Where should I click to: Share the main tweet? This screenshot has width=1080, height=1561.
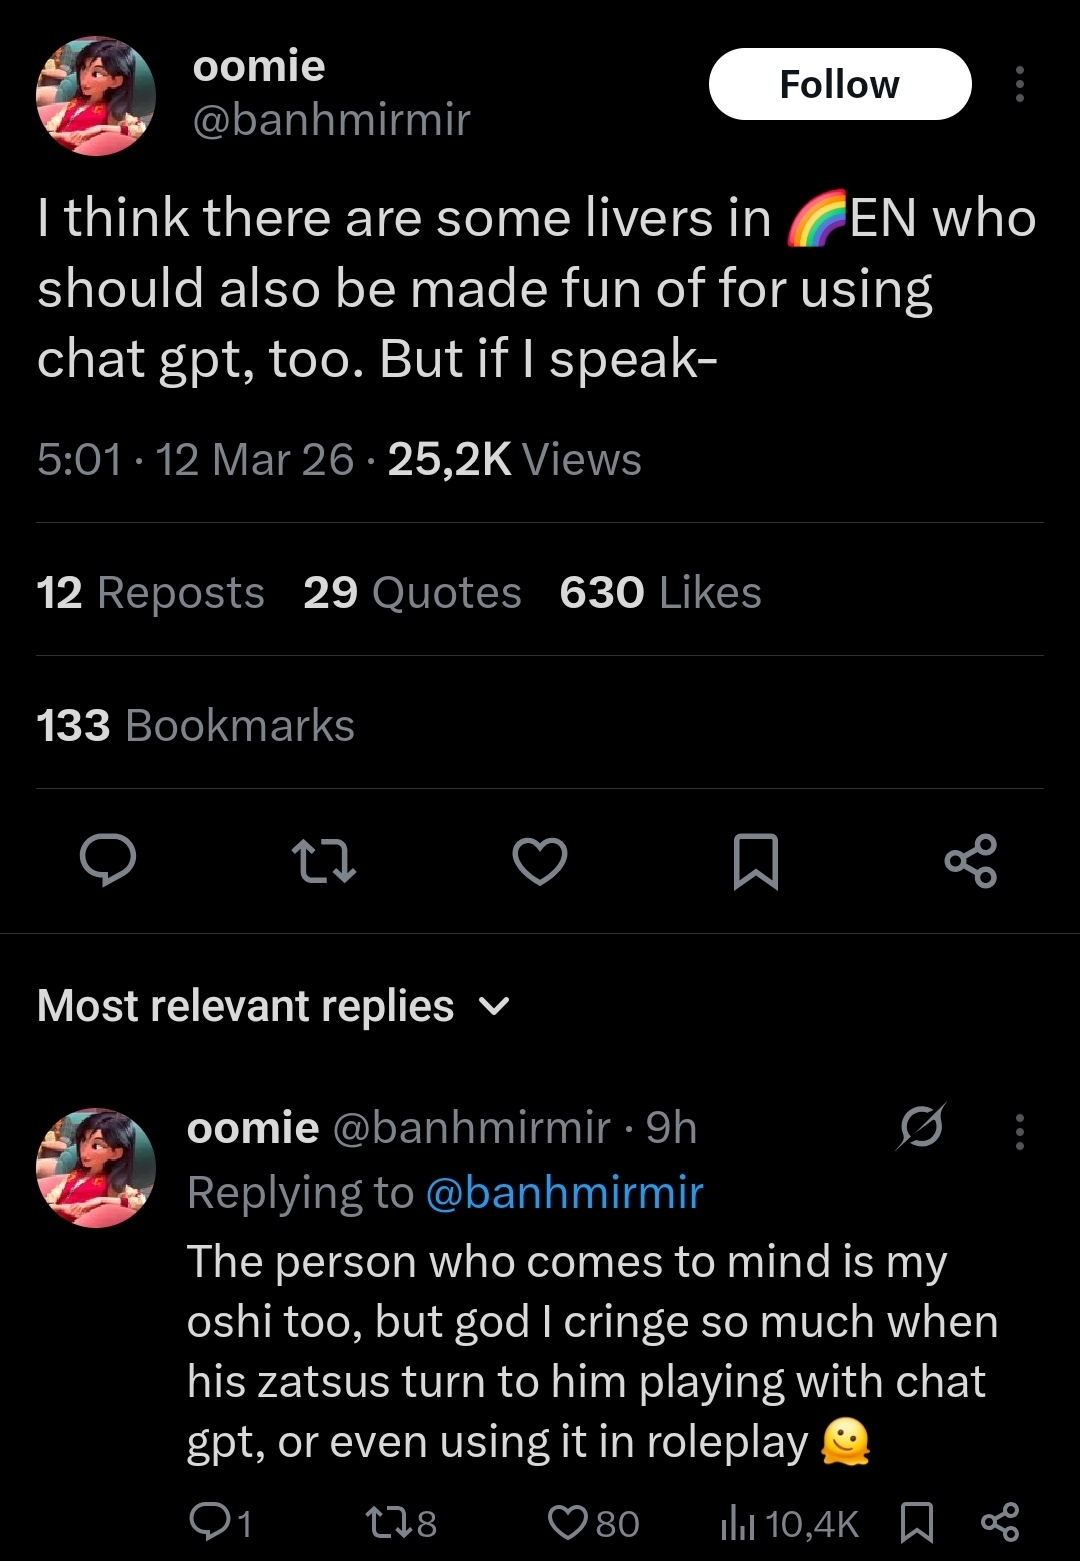pos(970,860)
